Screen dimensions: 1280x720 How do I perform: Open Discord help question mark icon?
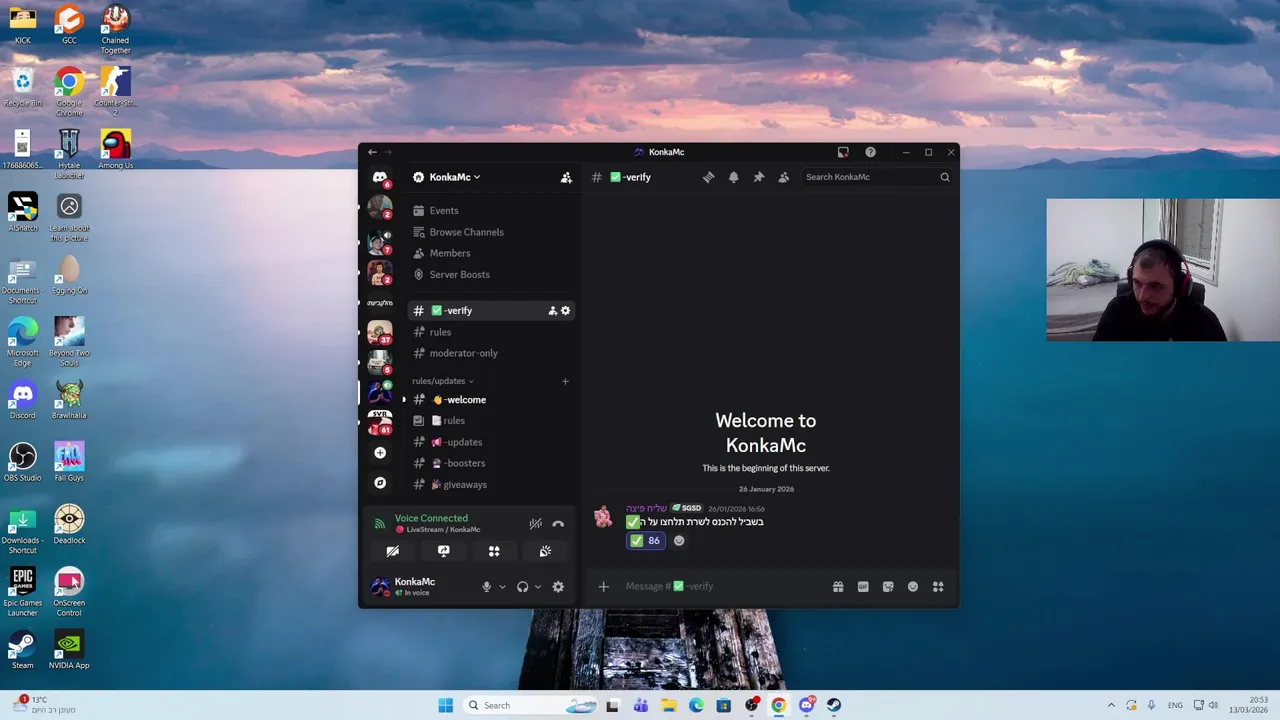[x=870, y=152]
